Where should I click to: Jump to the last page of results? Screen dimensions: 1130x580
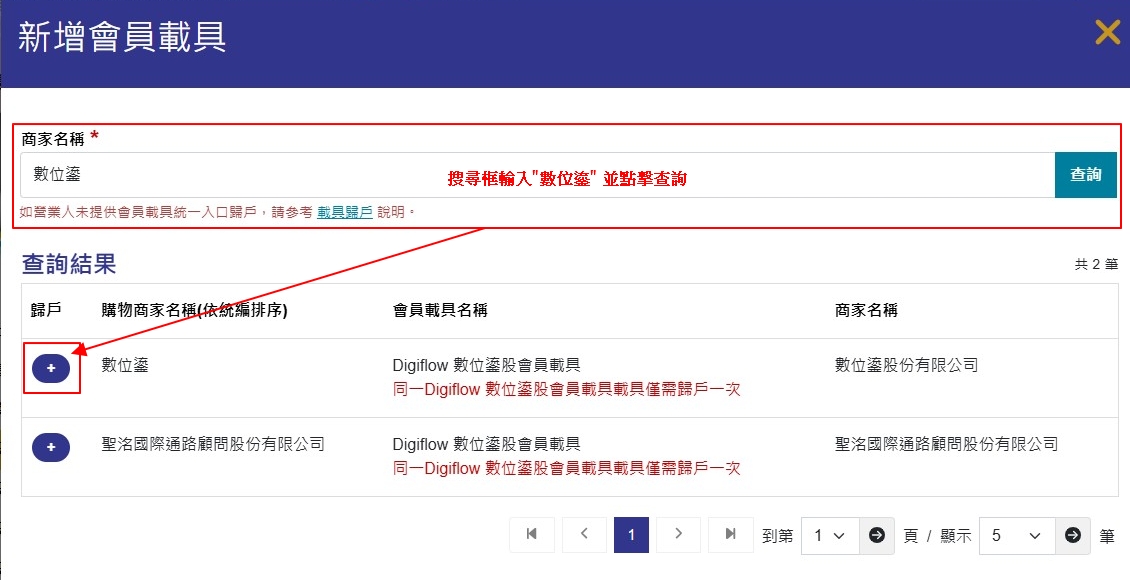tap(731, 535)
